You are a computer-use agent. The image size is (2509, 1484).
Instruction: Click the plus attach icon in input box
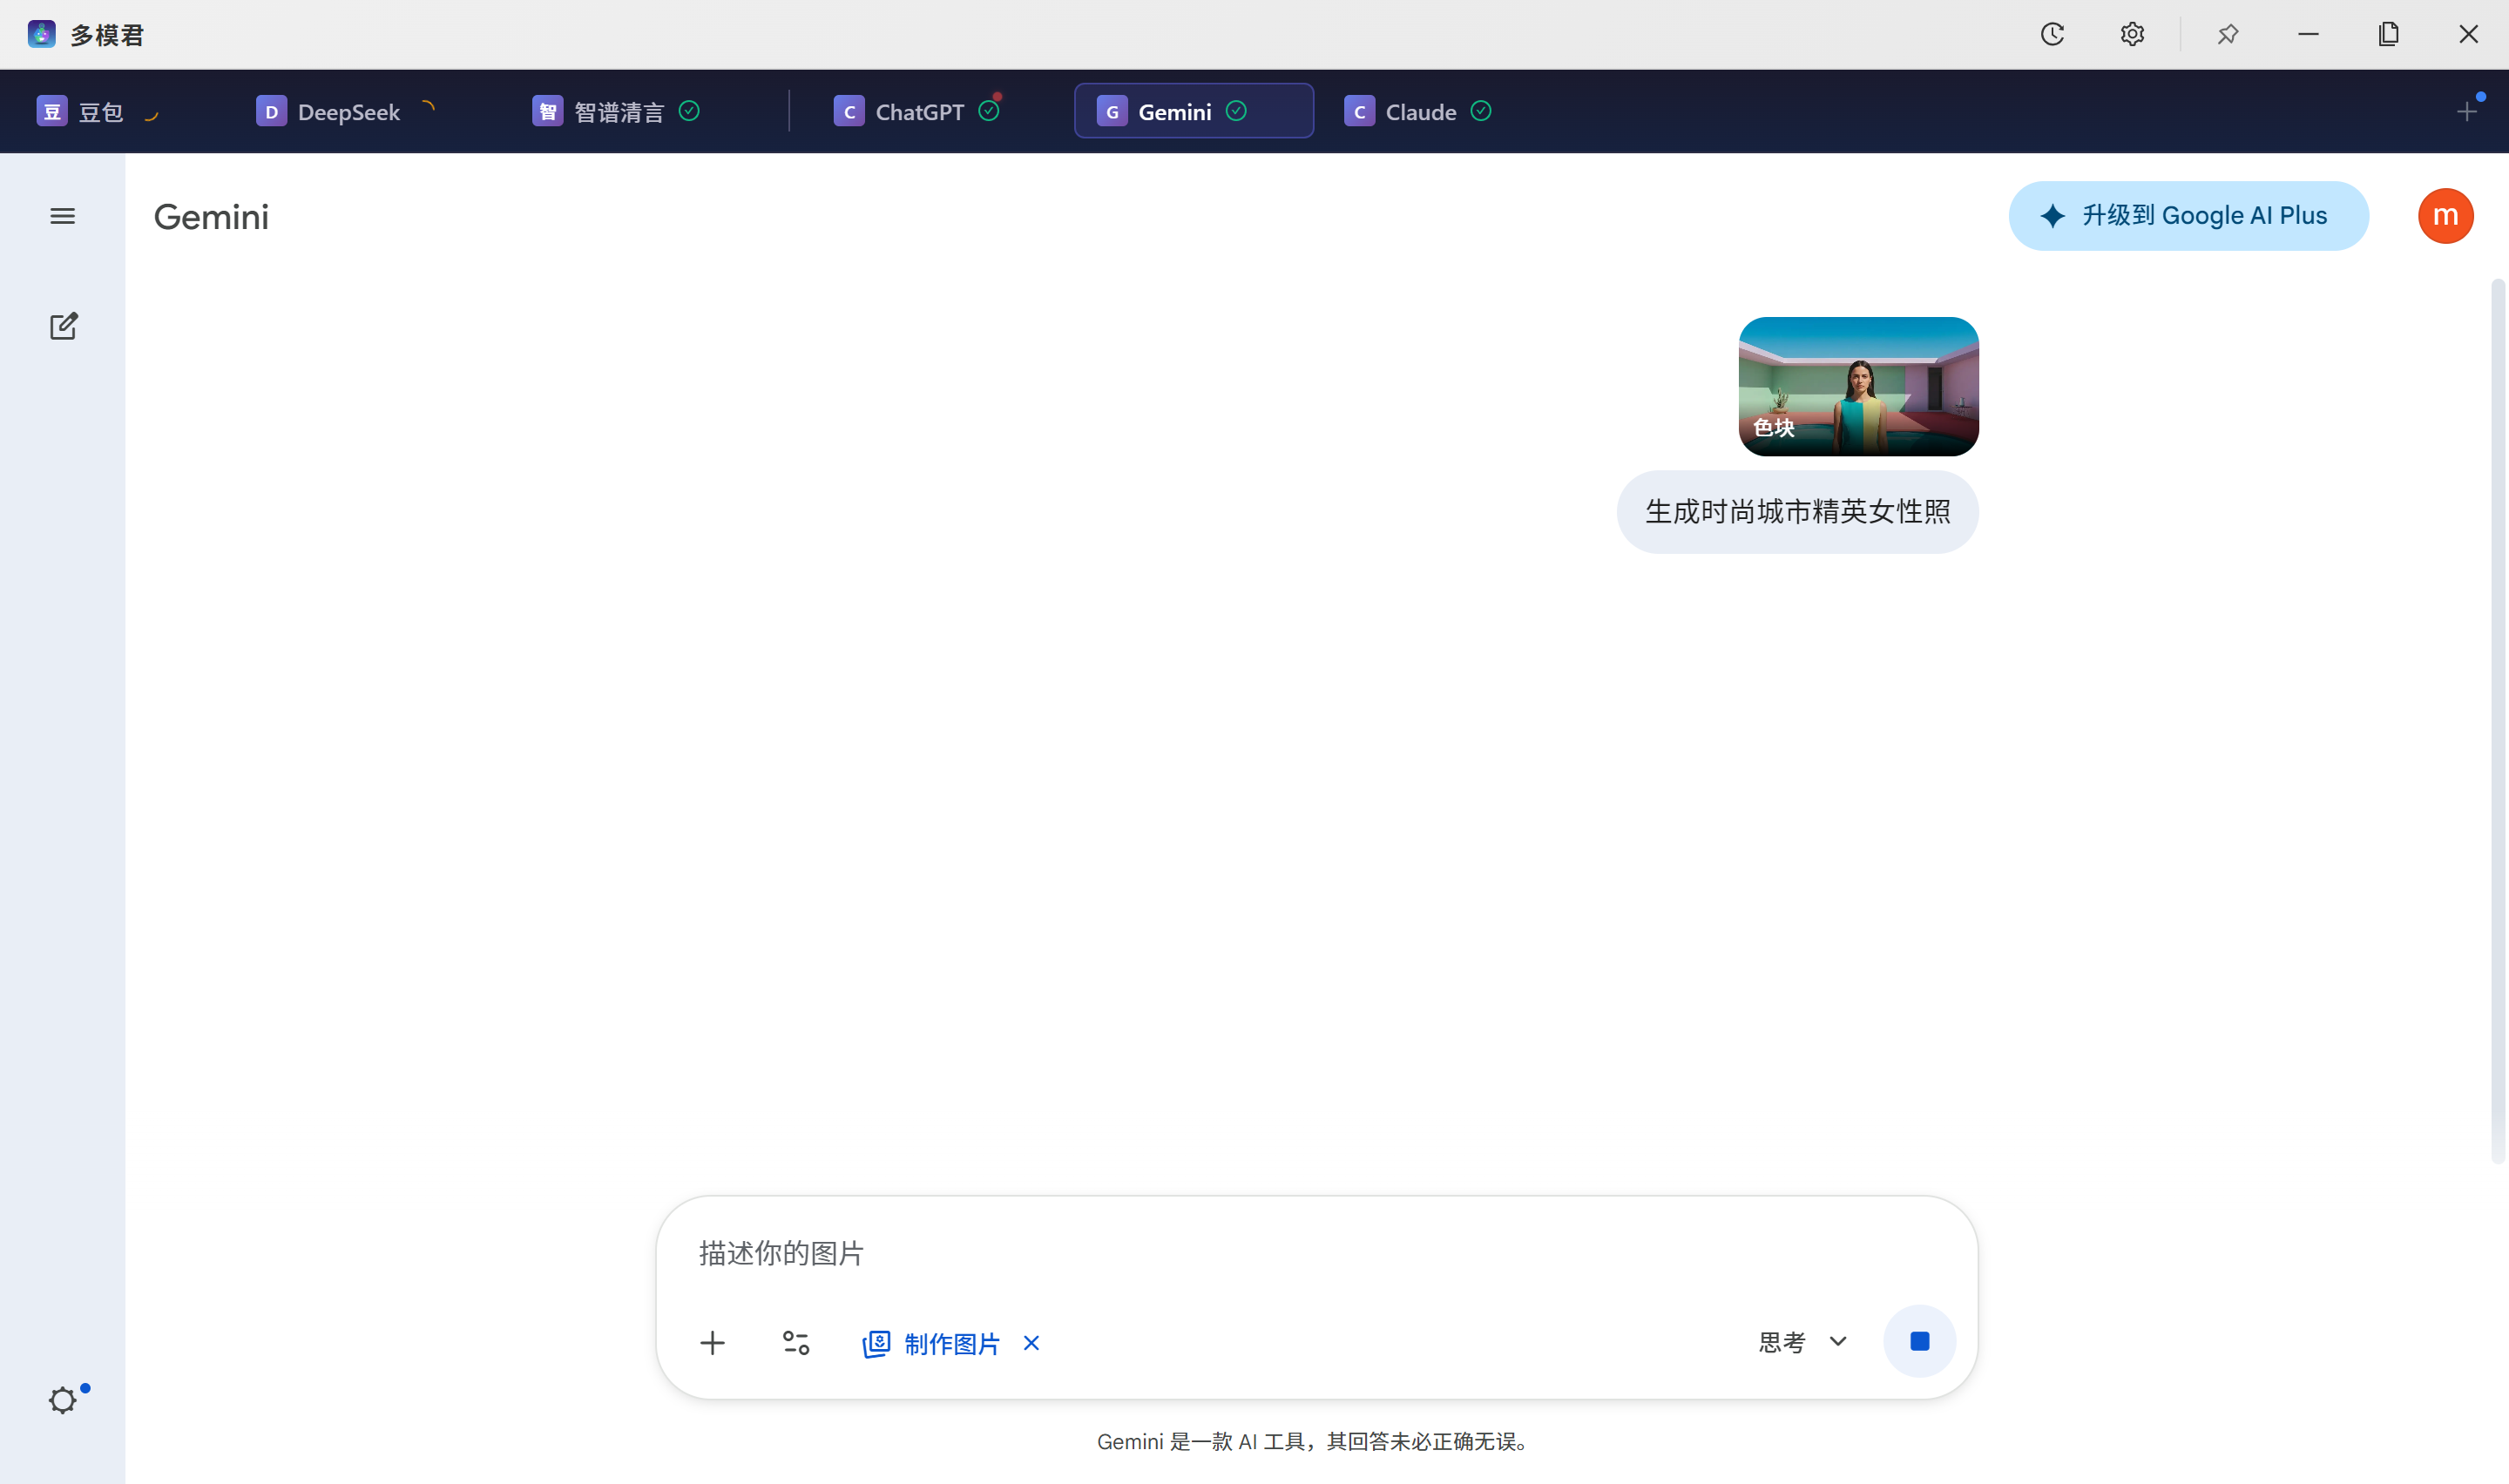tap(712, 1343)
